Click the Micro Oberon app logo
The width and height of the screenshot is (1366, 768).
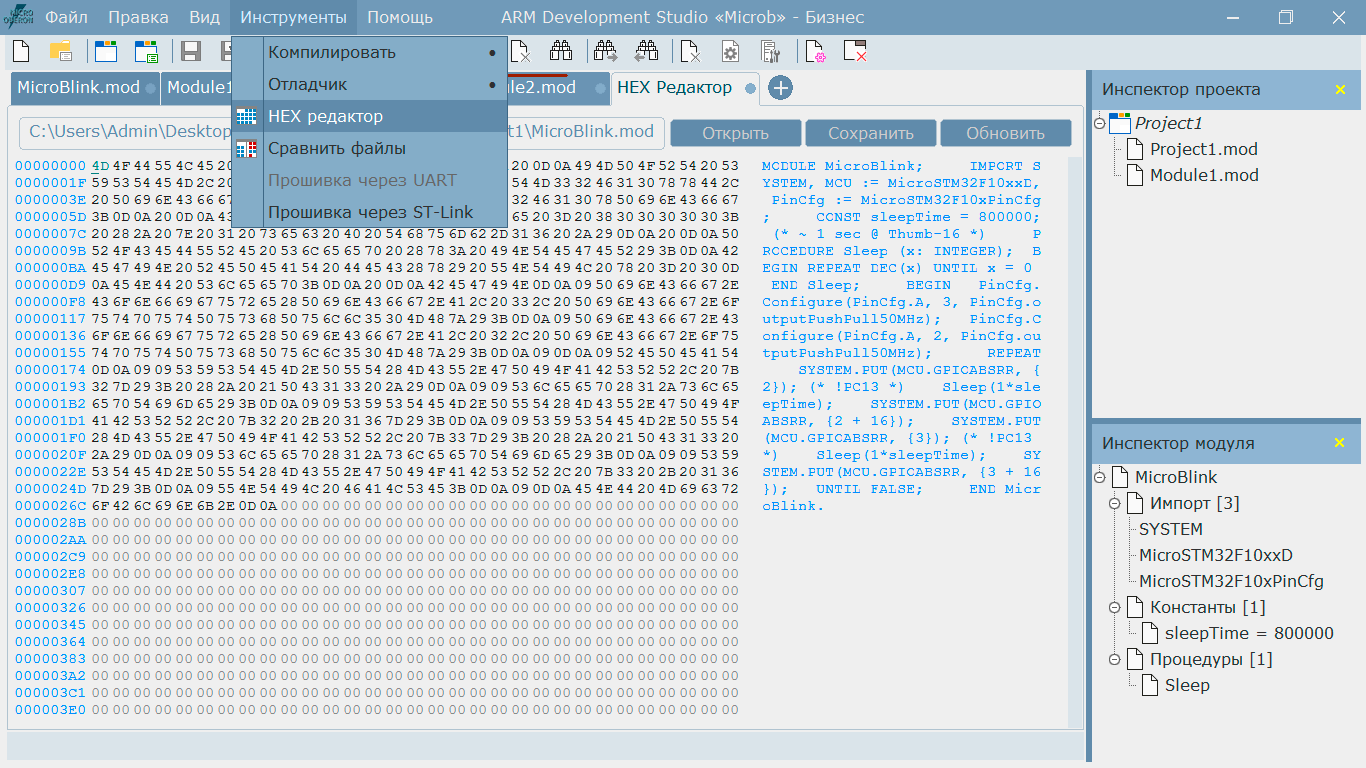tap(19, 17)
